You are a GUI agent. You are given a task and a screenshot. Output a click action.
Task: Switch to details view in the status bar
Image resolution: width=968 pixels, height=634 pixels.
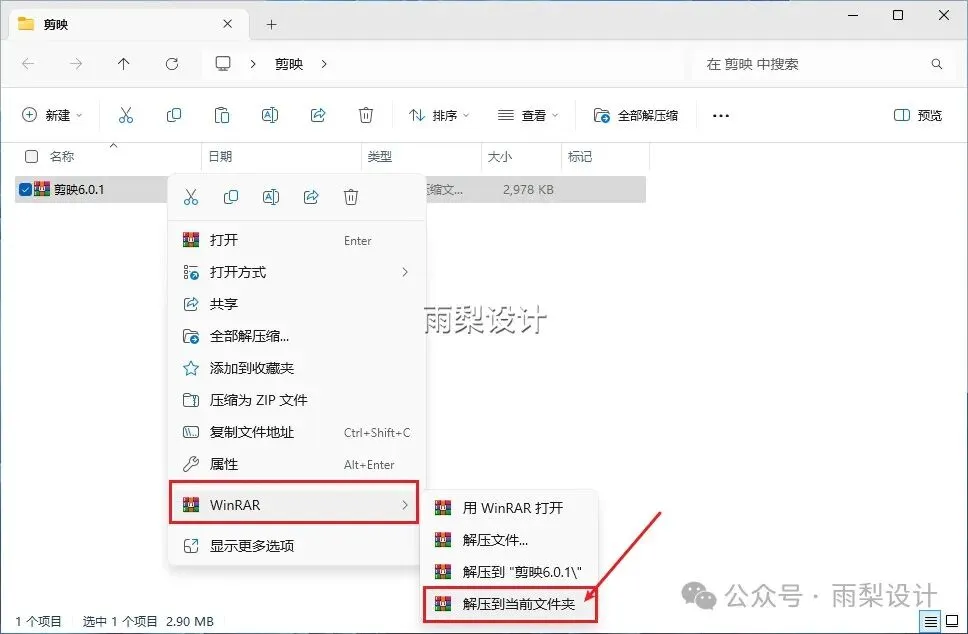coord(930,621)
